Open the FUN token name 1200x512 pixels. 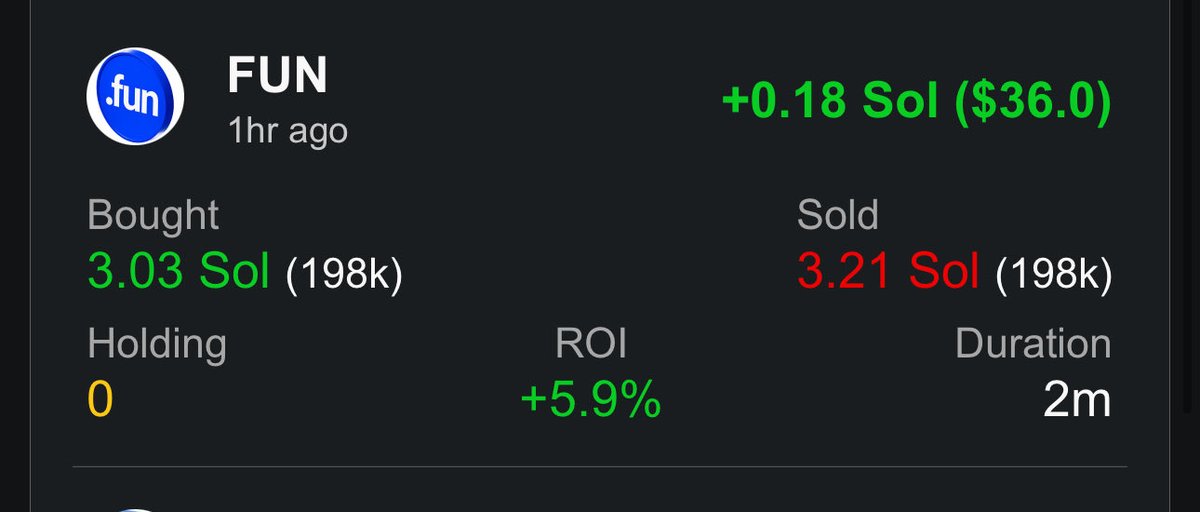click(277, 76)
